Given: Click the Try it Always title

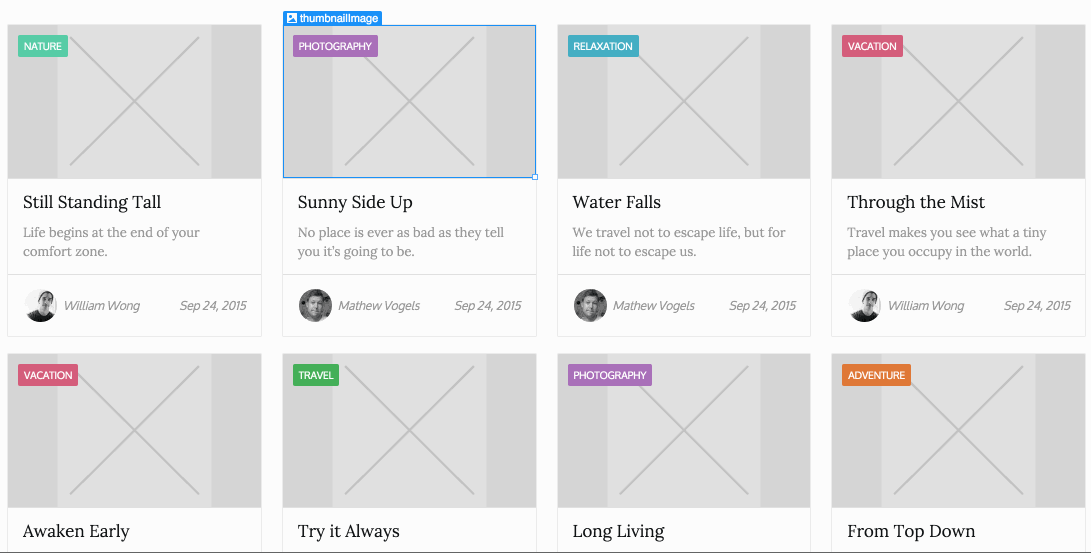Looking at the screenshot, I should pyautogui.click(x=349, y=531).
